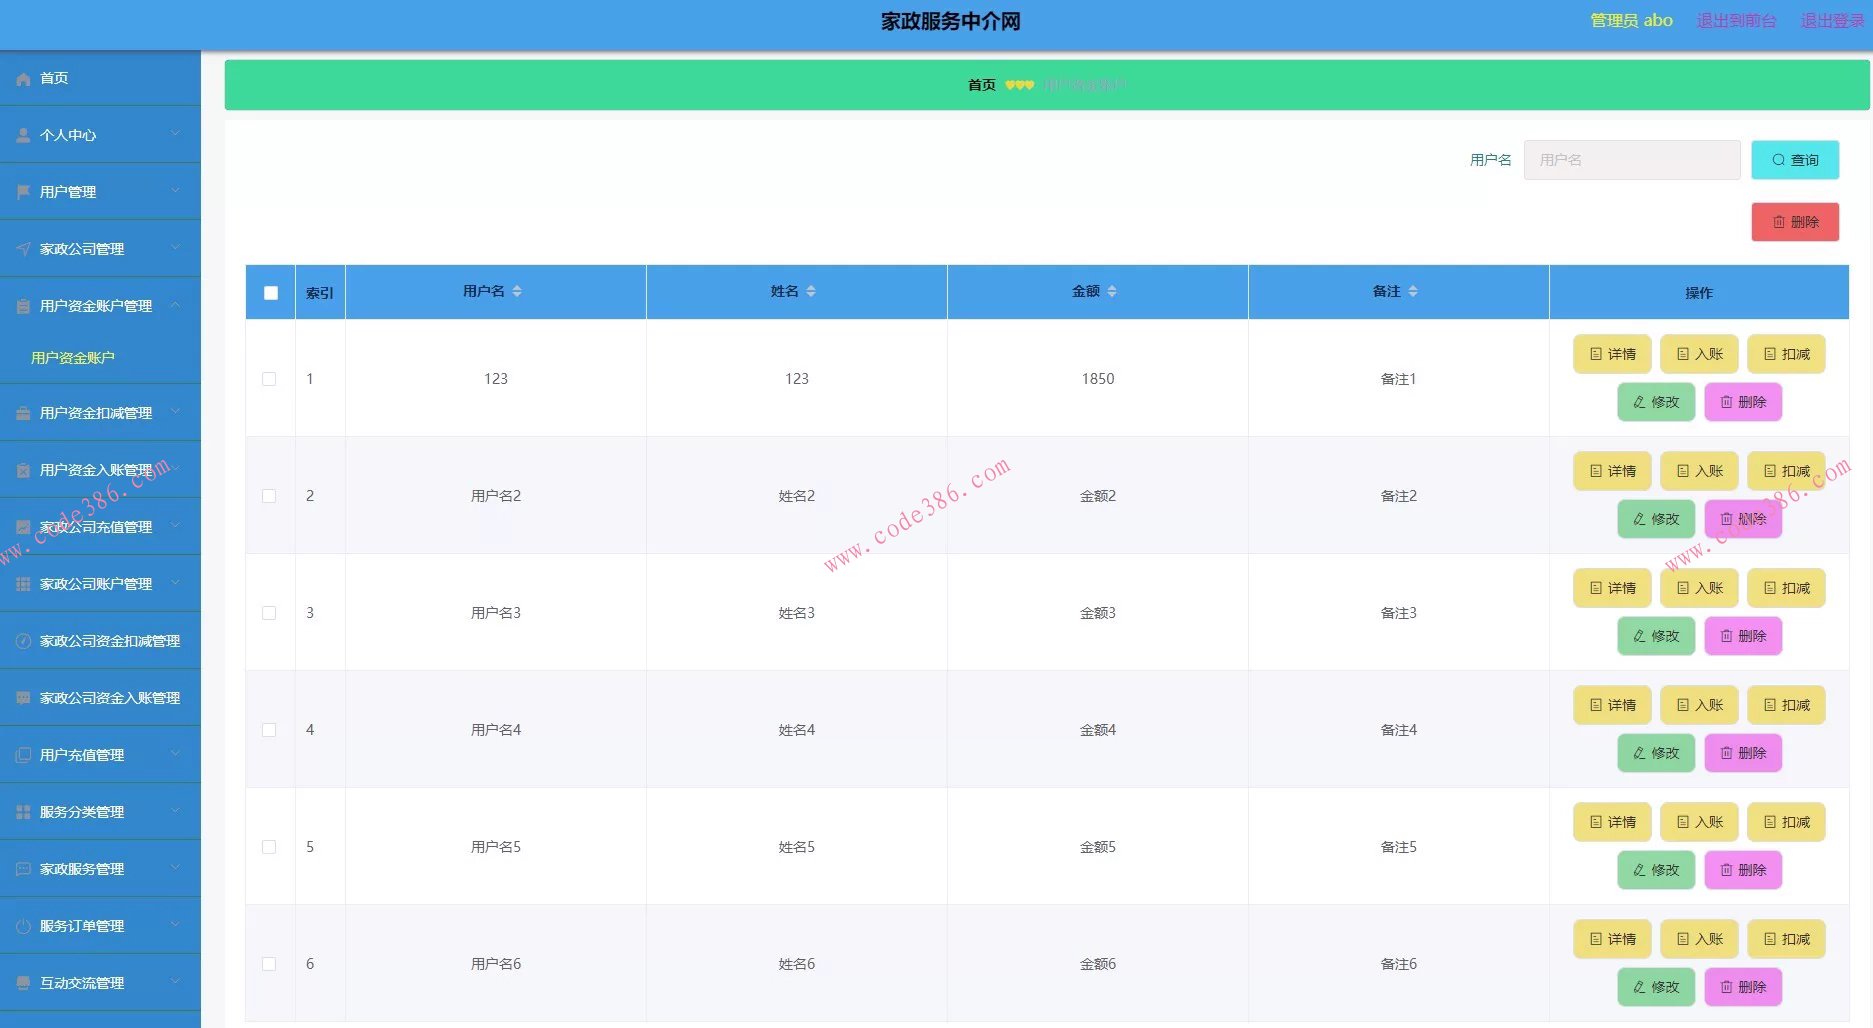Click the icon beside 家政公司充值管理
The image size is (1873, 1028).
tap(23, 527)
